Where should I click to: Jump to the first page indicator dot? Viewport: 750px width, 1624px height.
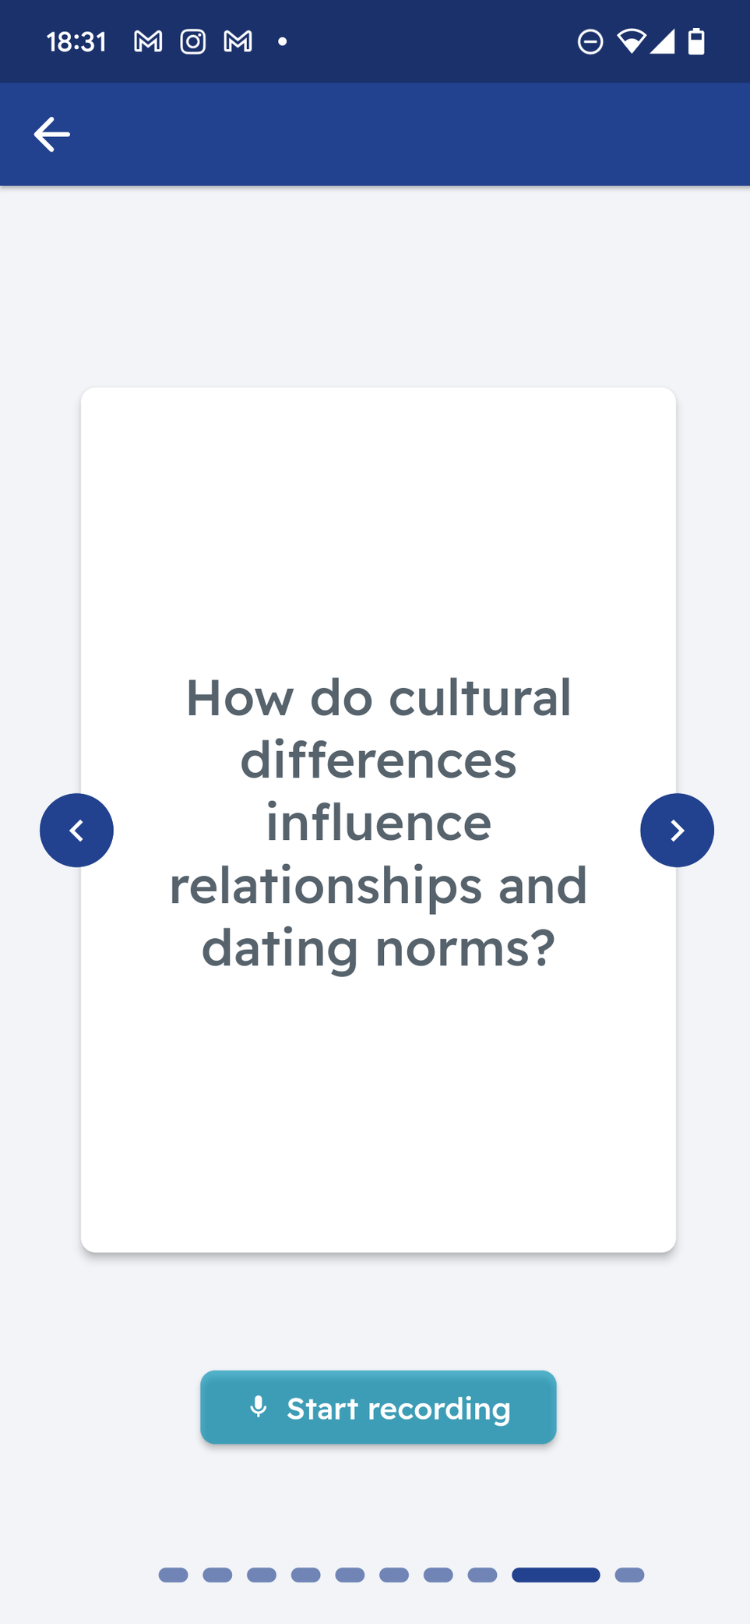(173, 1575)
